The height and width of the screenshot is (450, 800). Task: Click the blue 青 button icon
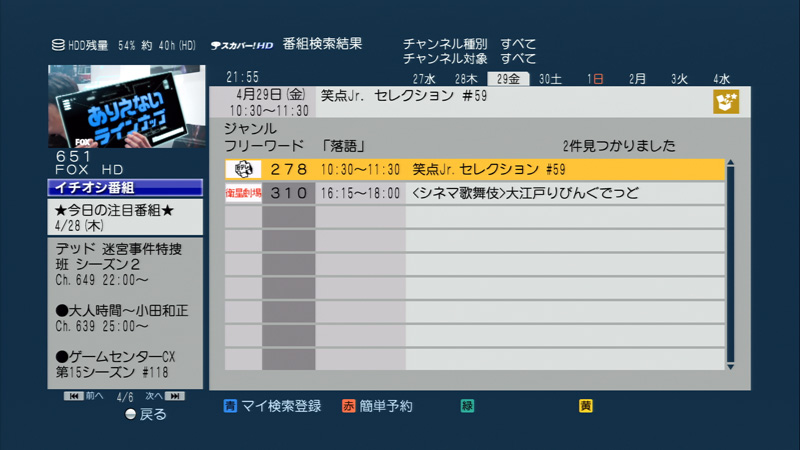click(230, 406)
